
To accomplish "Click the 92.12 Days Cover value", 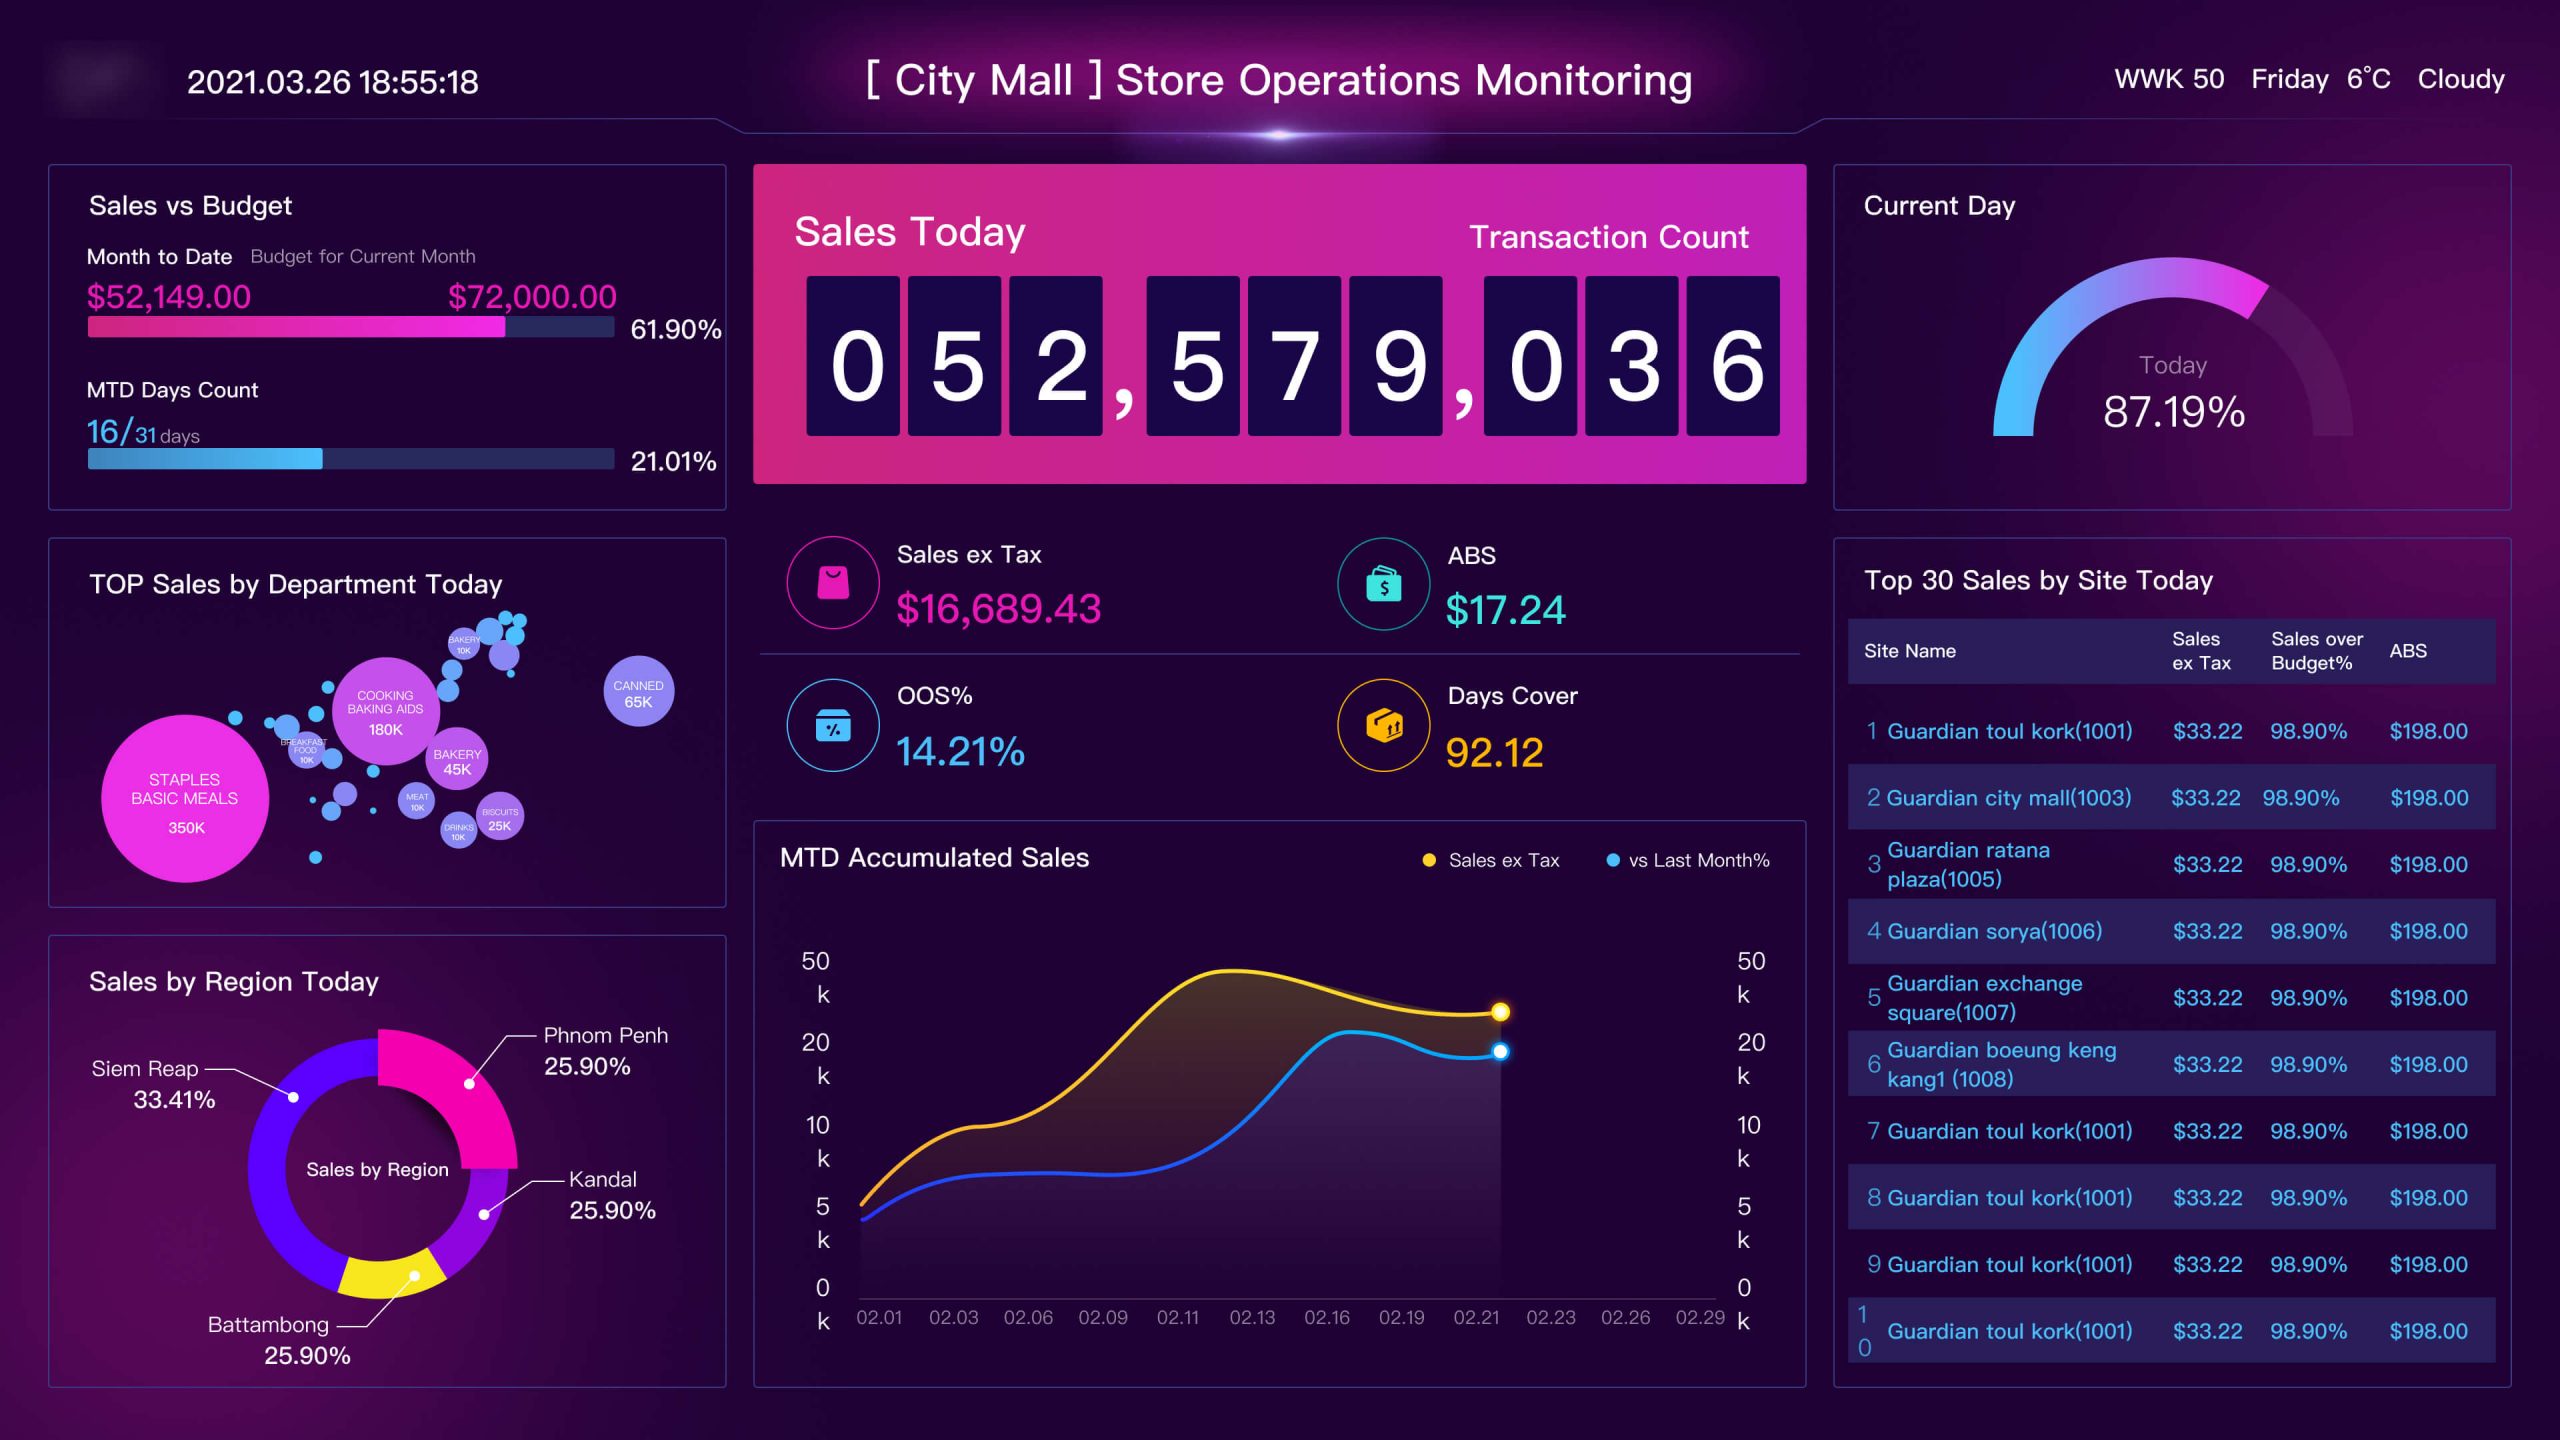I will [1494, 753].
